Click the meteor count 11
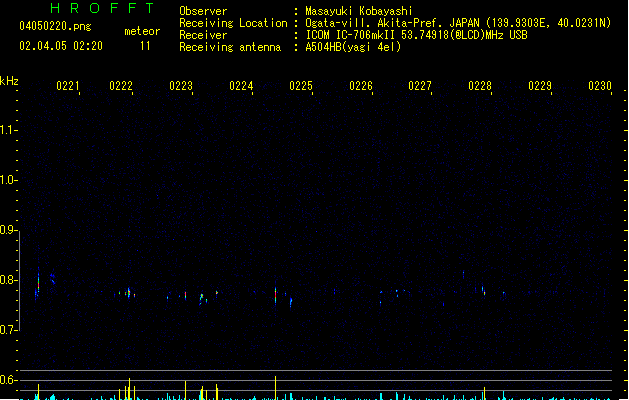629x400 pixels. pos(145,46)
